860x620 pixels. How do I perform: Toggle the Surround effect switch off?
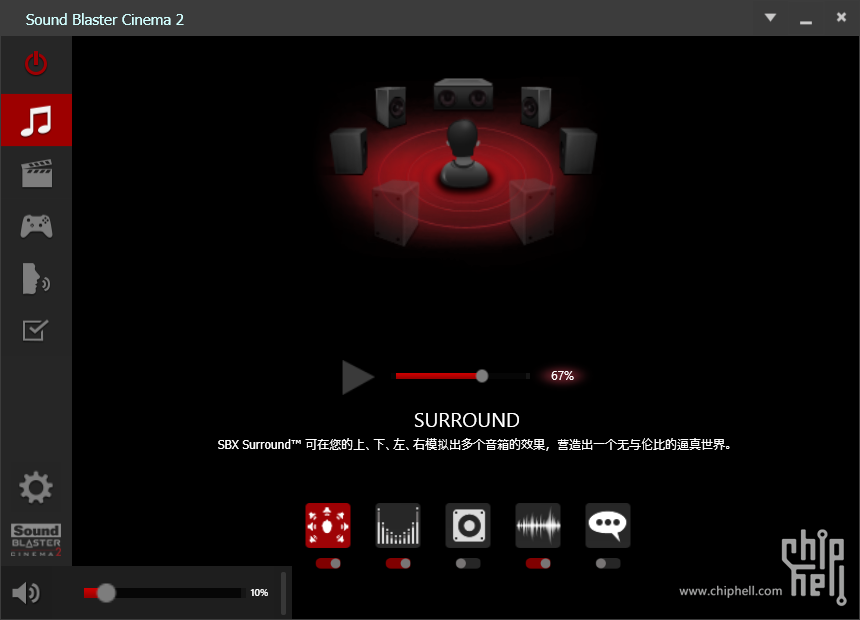point(328,563)
